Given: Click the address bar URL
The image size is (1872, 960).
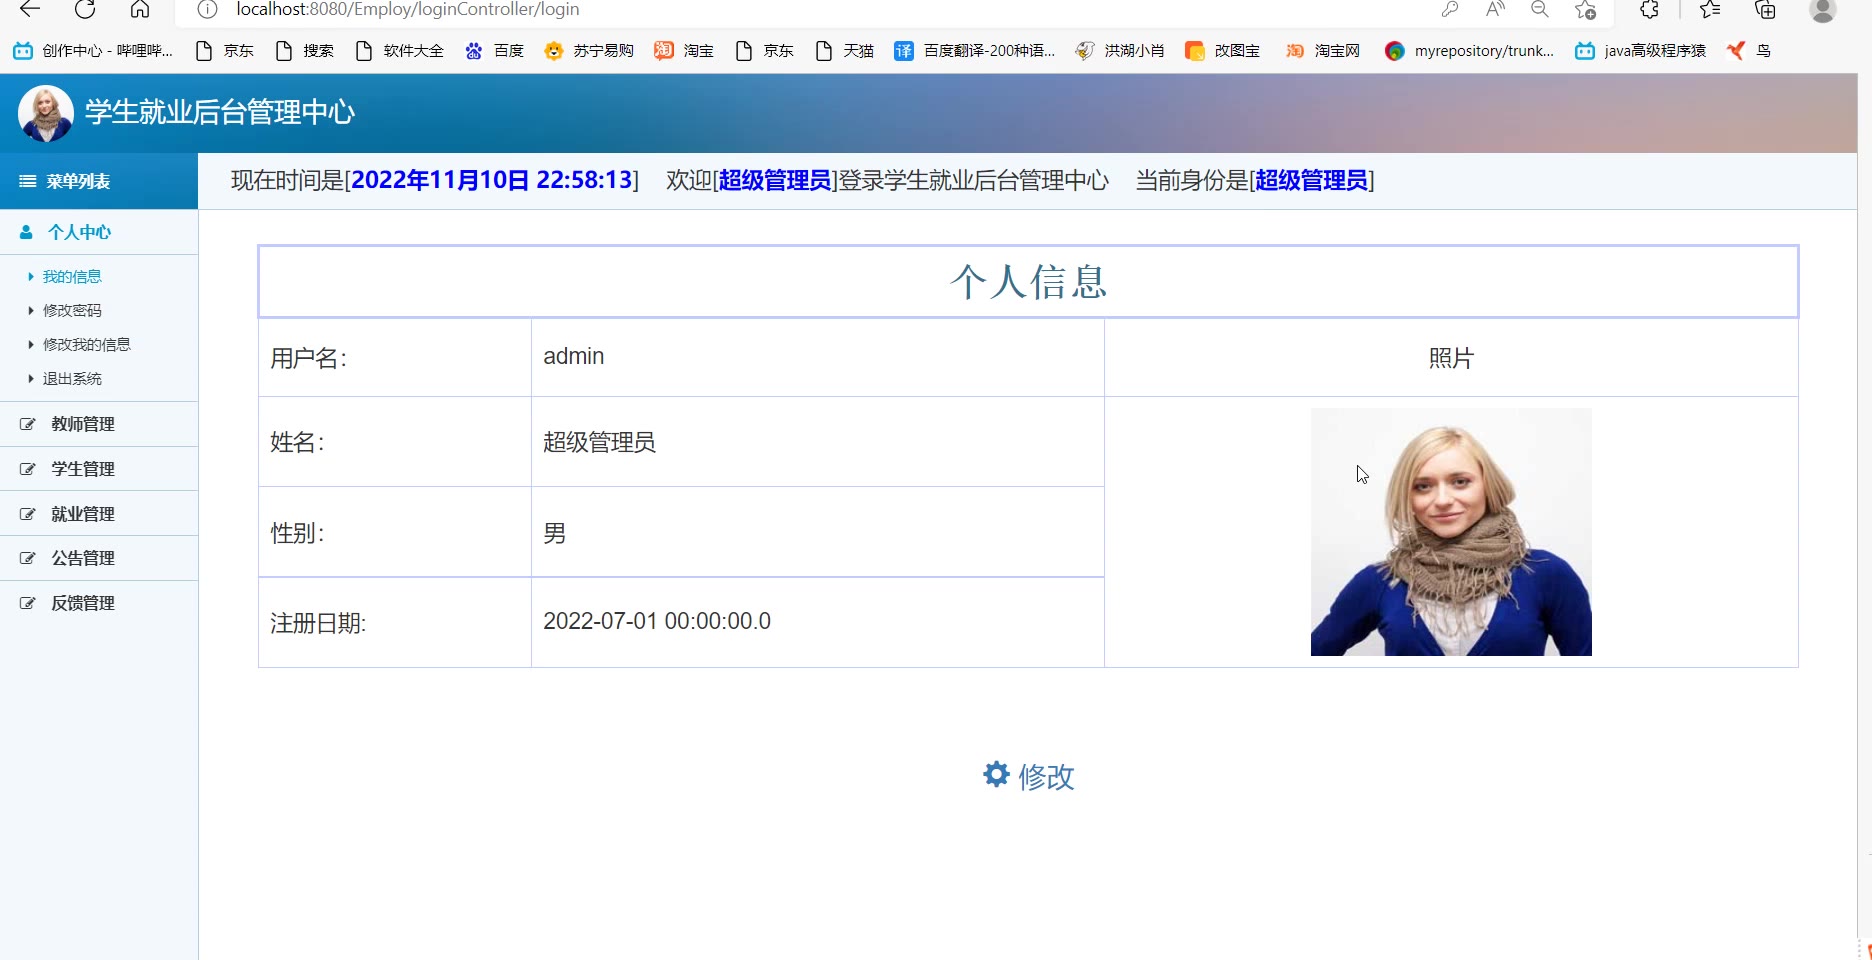Looking at the screenshot, I should tap(407, 9).
